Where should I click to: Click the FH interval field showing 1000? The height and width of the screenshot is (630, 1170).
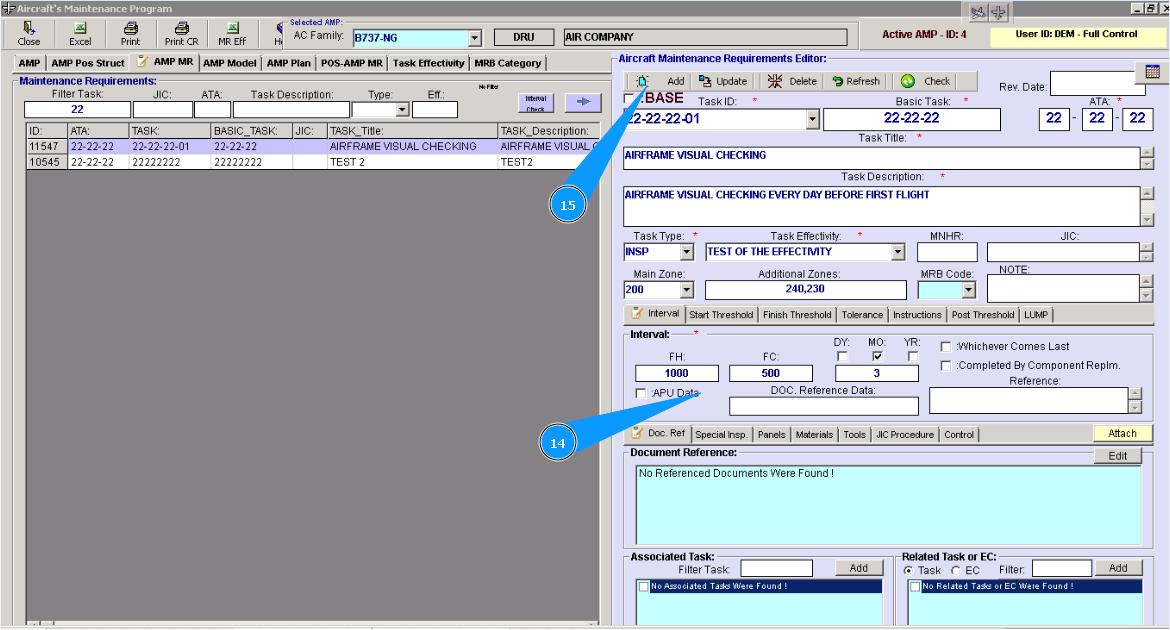[x=677, y=373]
